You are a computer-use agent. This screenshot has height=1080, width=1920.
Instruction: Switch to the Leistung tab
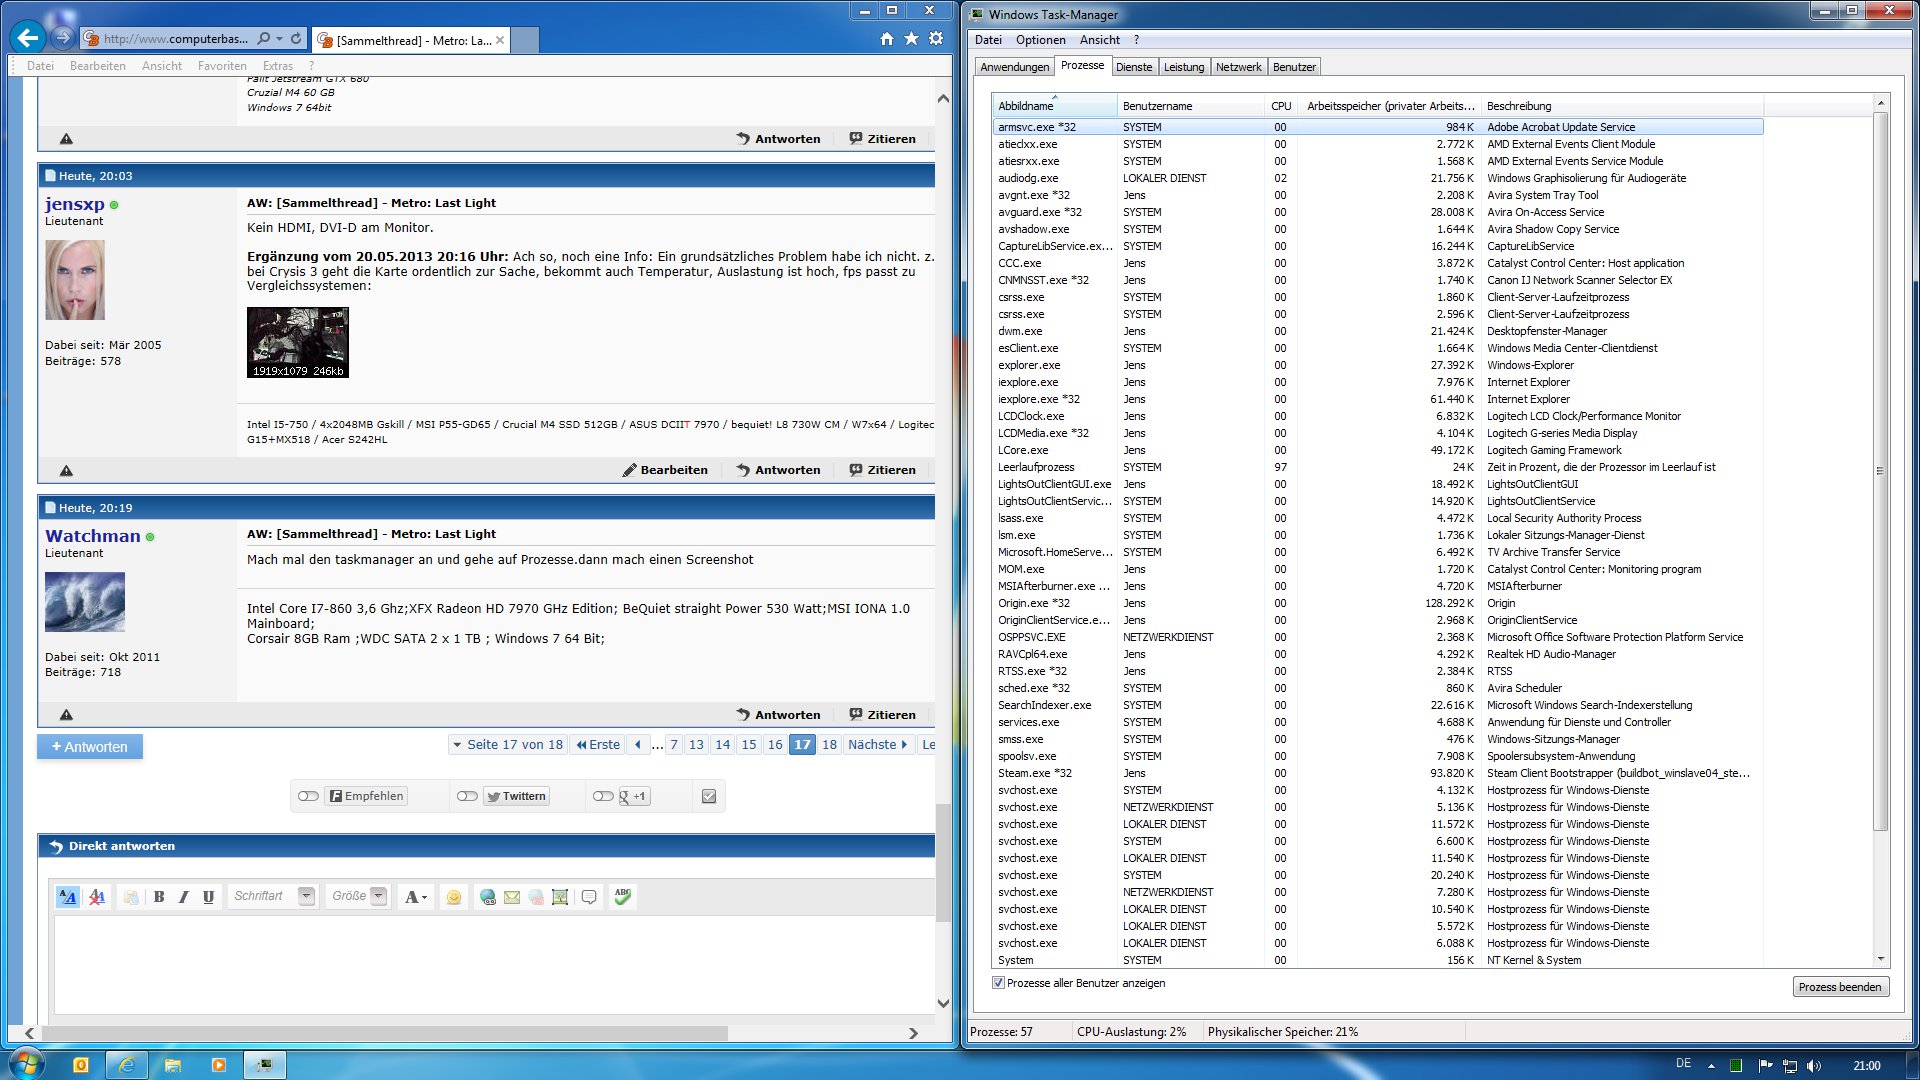[x=1184, y=67]
